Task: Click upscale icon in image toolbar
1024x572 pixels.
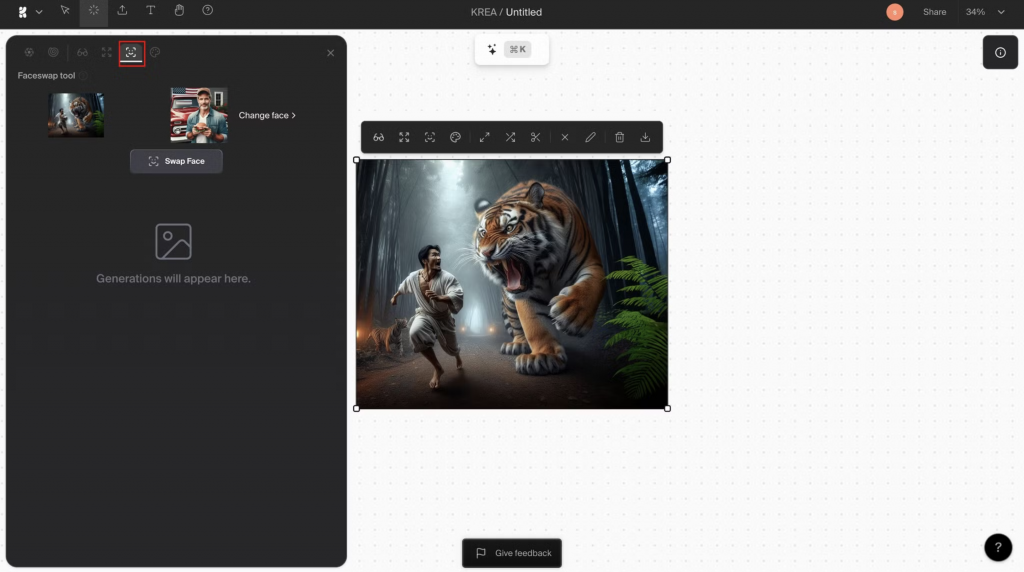Action: 404,137
